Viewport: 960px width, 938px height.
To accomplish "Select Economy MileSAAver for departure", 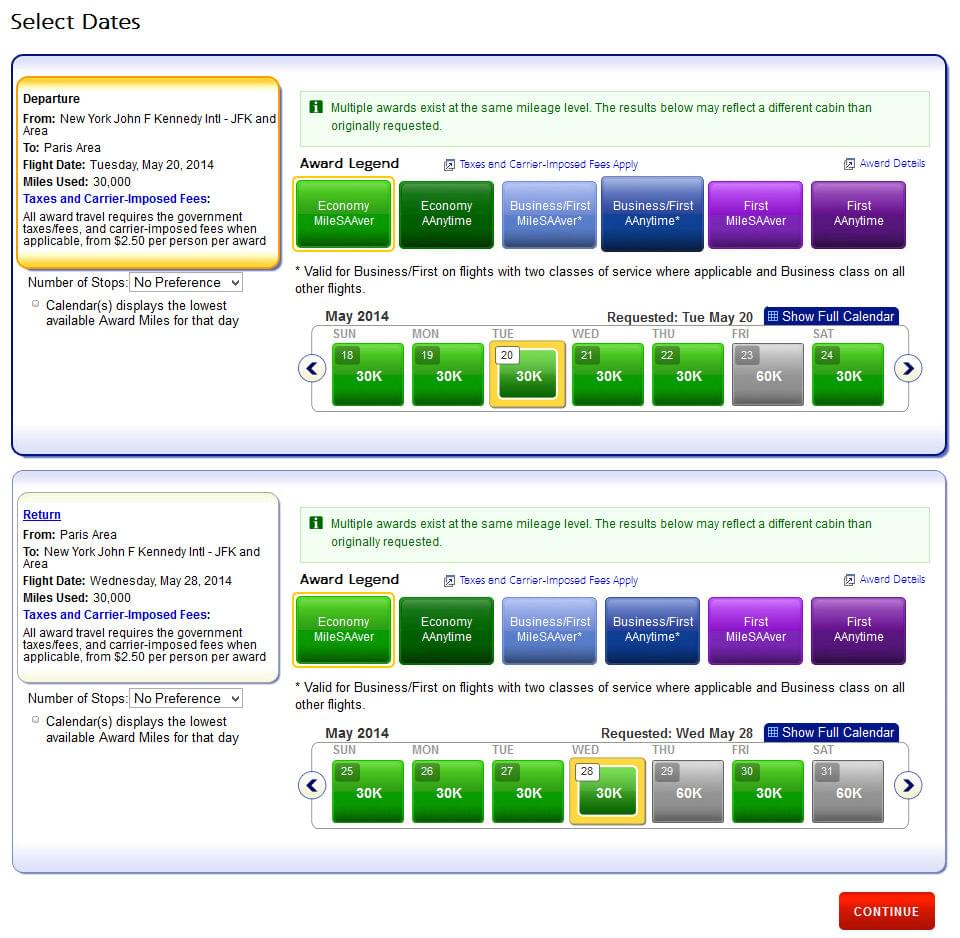I will 343,214.
